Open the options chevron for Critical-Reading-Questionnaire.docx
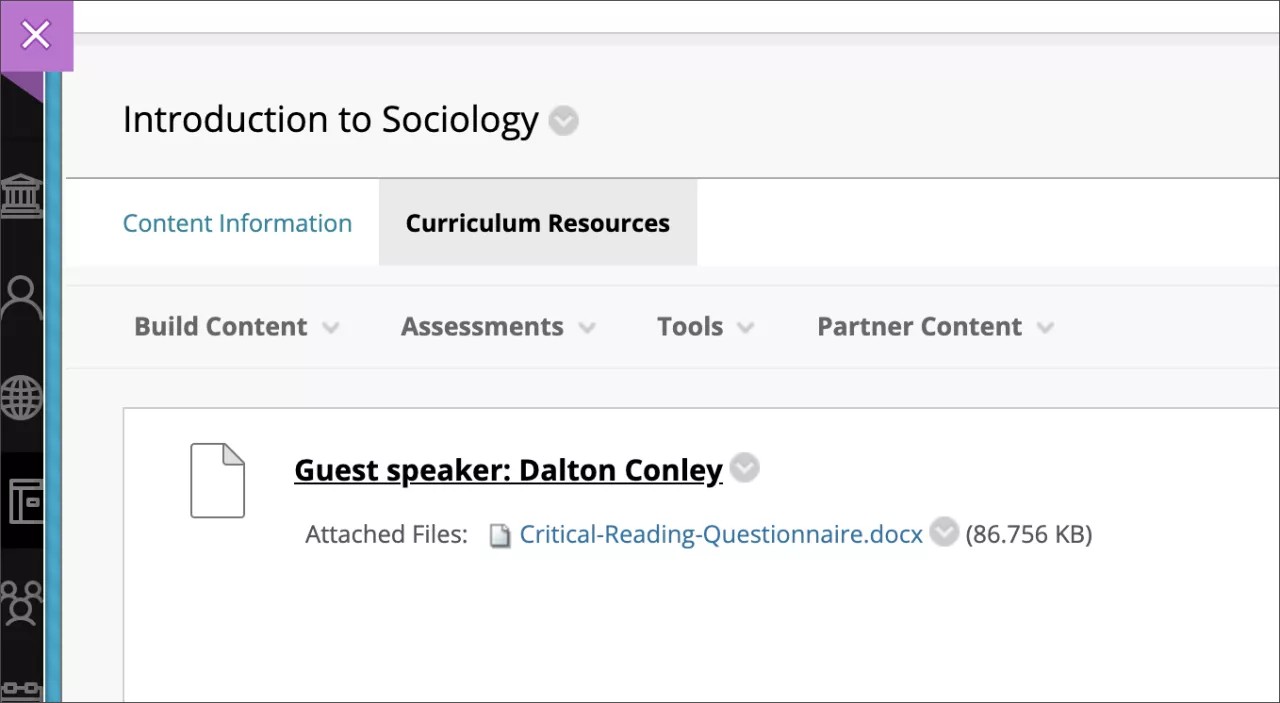 pos(944,533)
